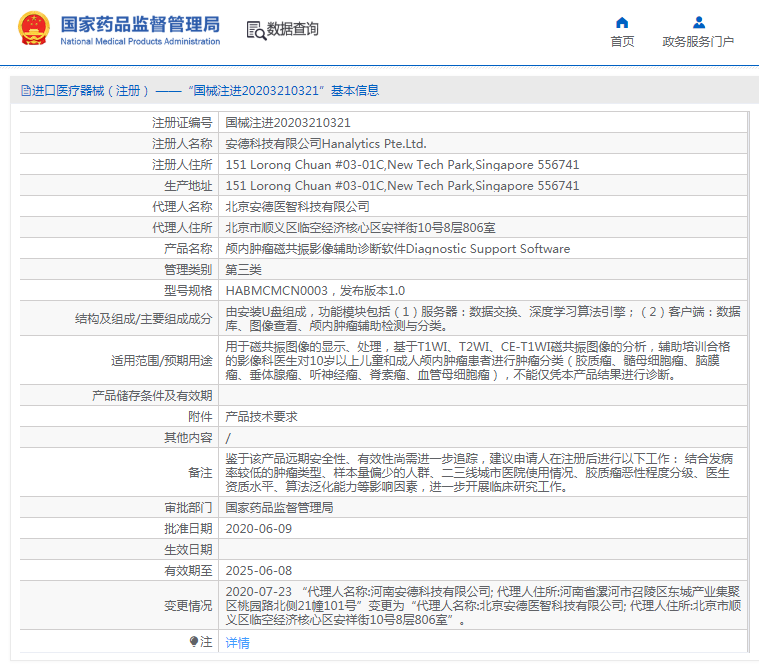Screen dimensions: 759x665
Task: Click National Medical Products Administration subtitle
Action: click(140, 42)
